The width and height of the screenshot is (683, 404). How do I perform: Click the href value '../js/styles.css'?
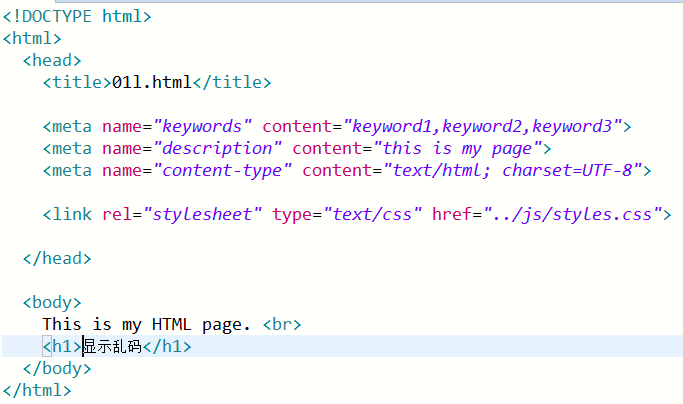(572, 215)
